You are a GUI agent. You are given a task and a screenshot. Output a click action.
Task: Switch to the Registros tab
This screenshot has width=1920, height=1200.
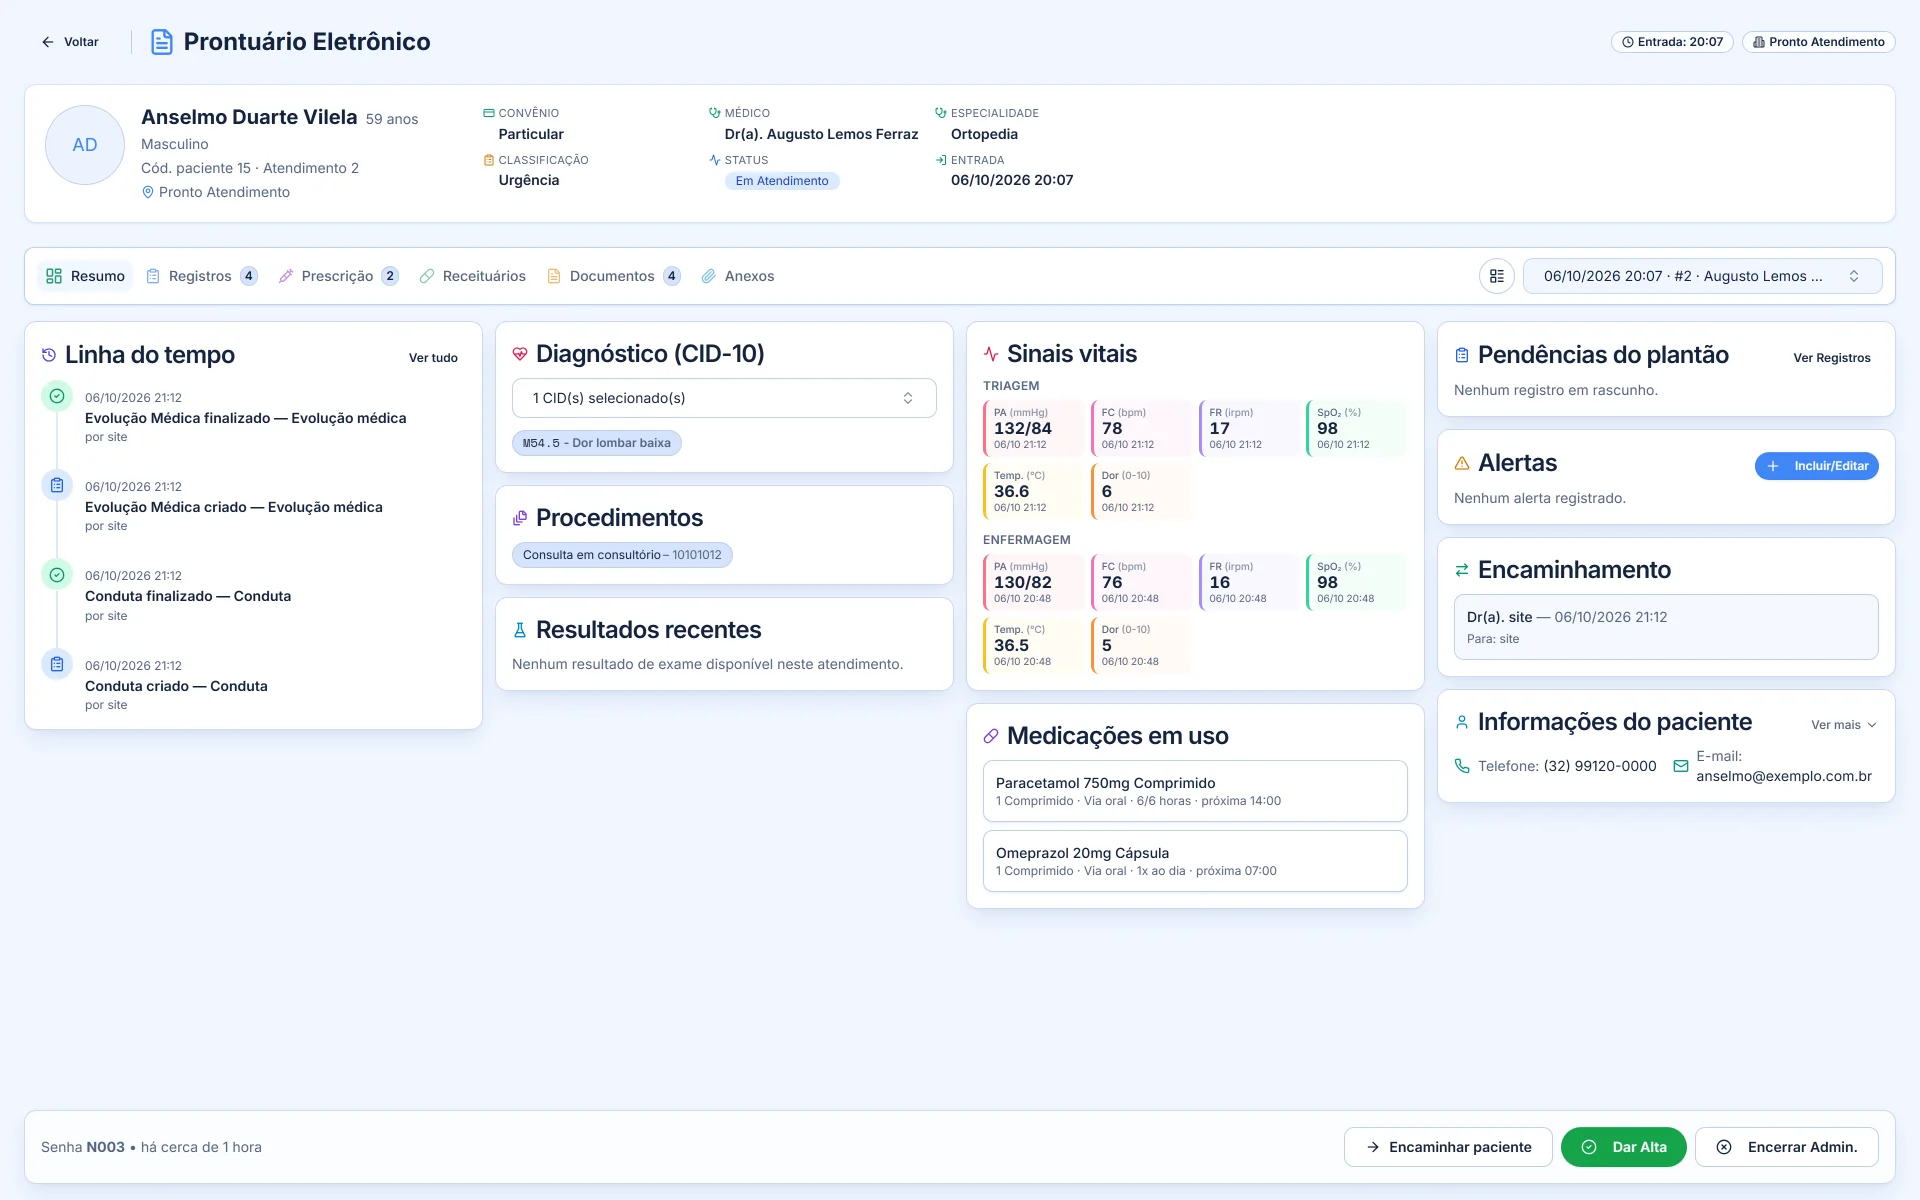tap(201, 276)
